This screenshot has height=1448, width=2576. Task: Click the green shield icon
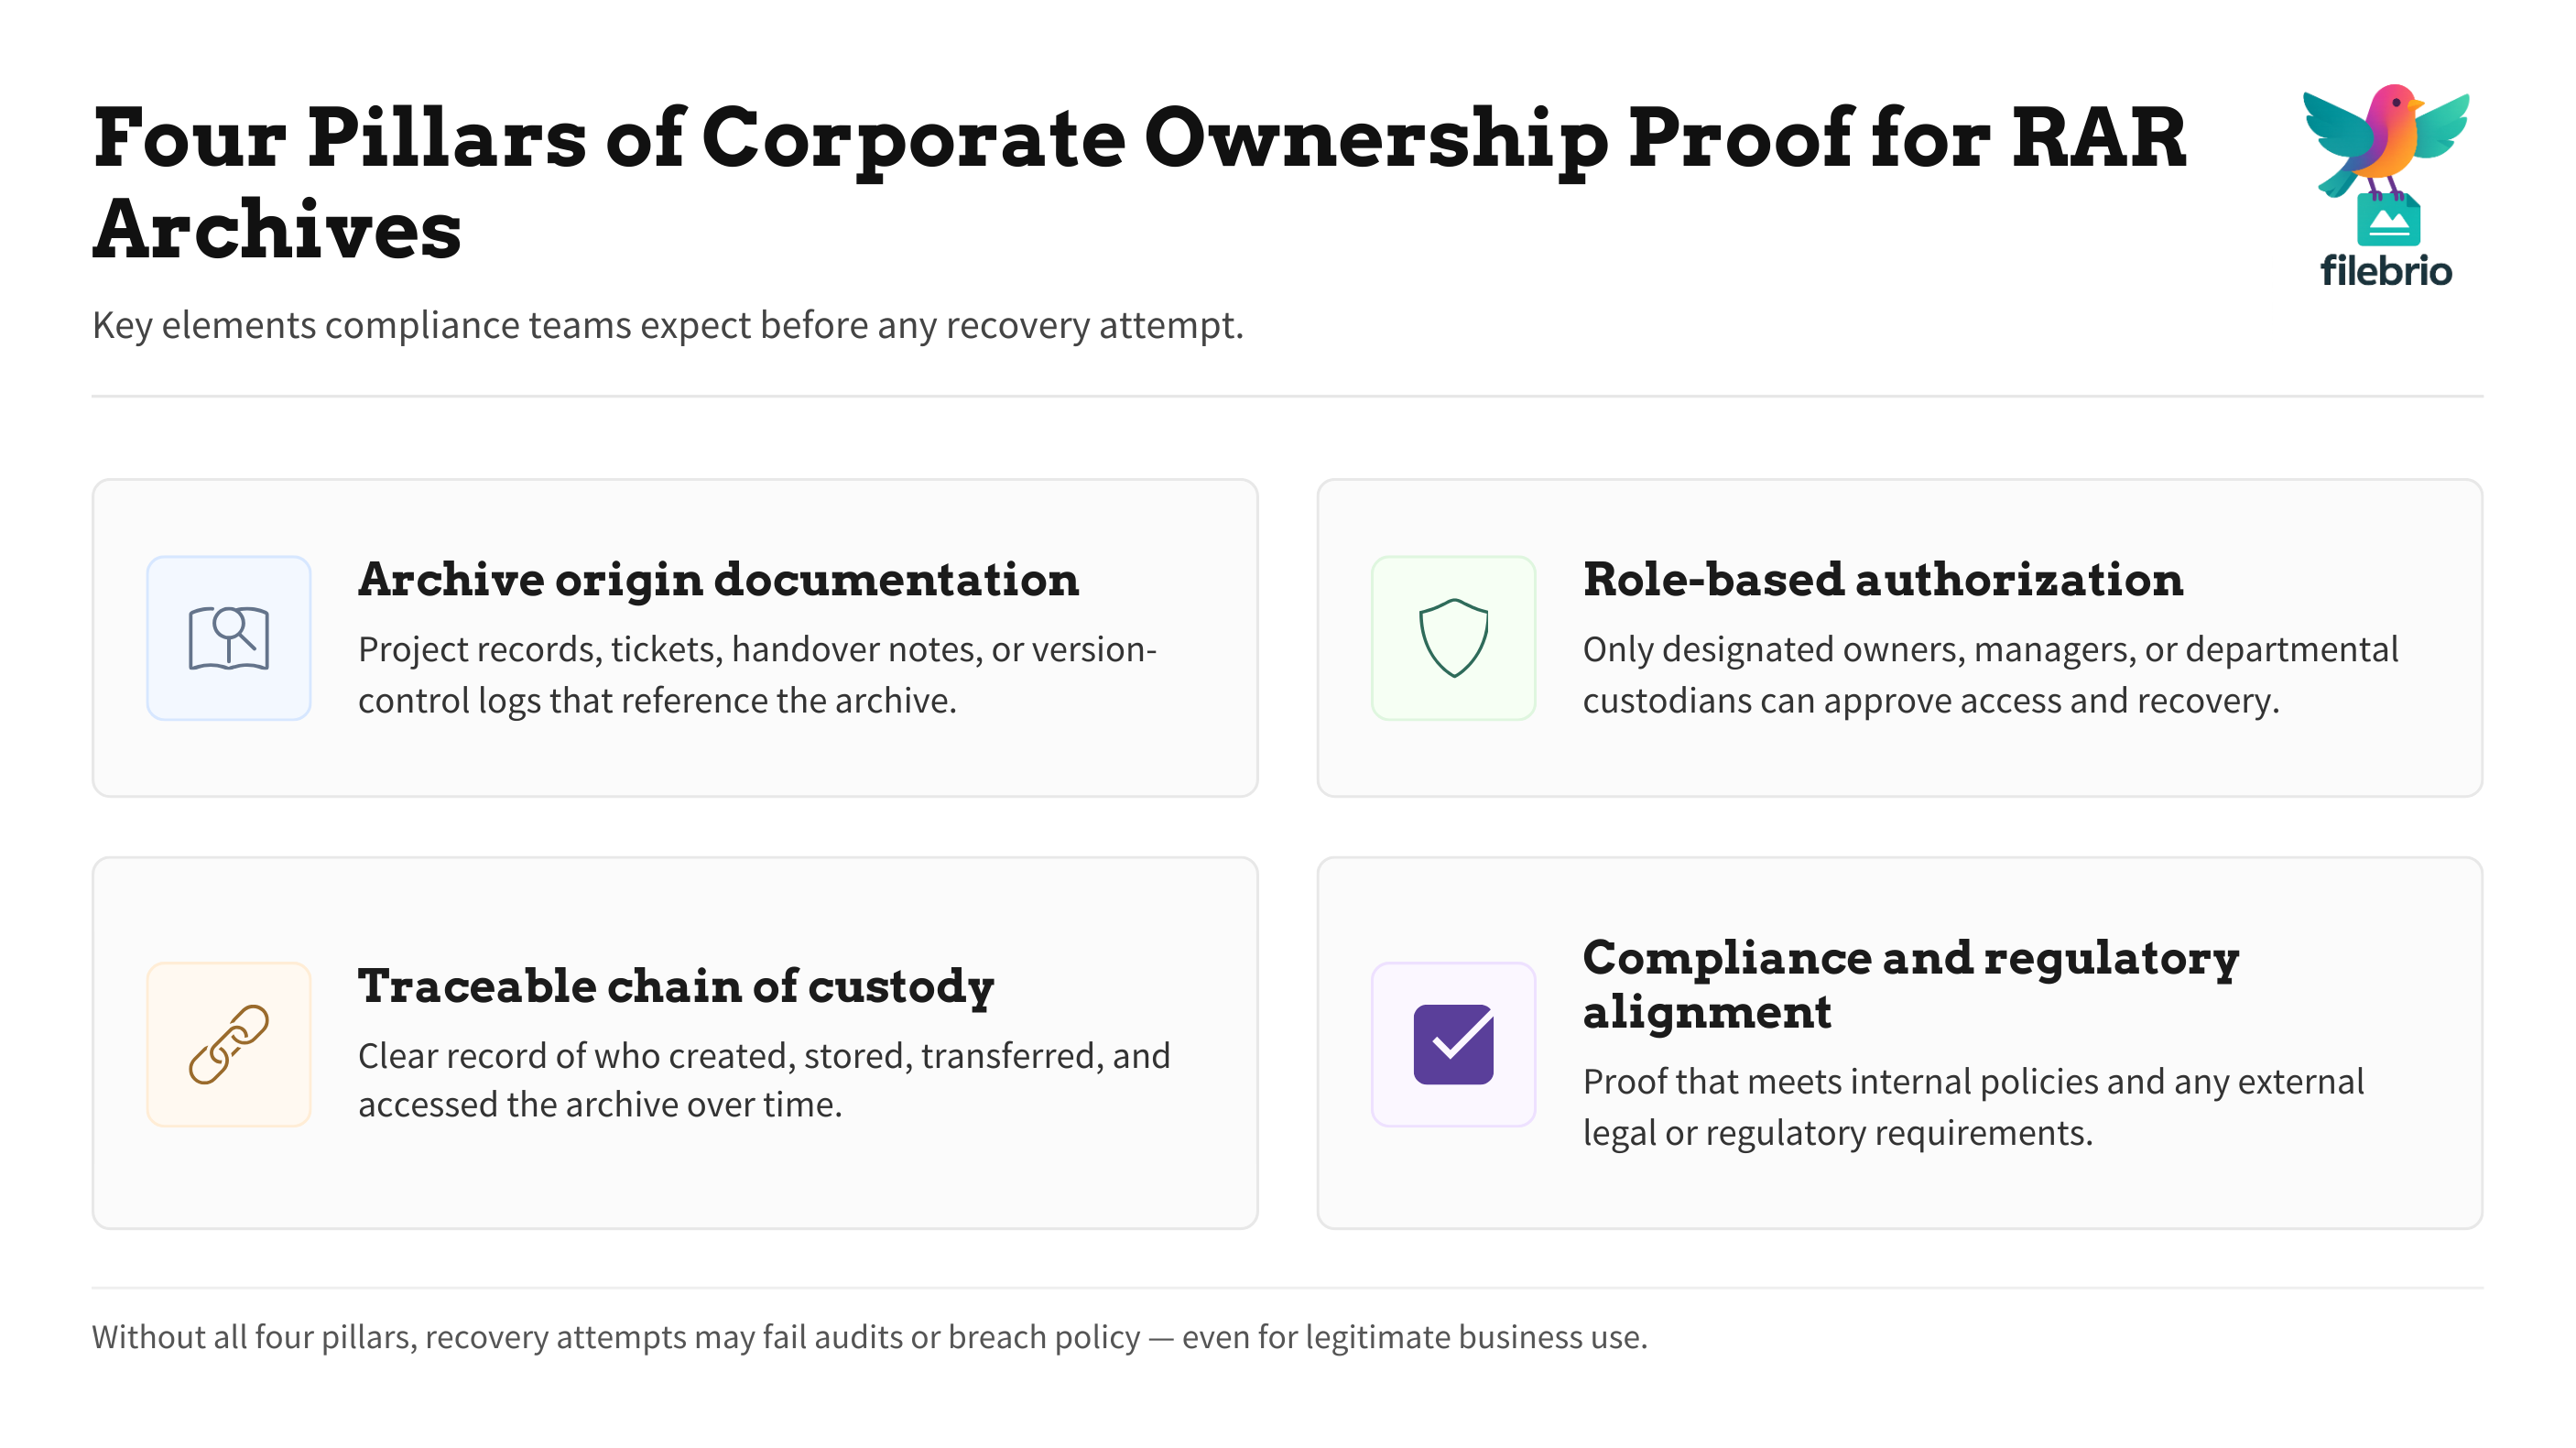(1453, 638)
